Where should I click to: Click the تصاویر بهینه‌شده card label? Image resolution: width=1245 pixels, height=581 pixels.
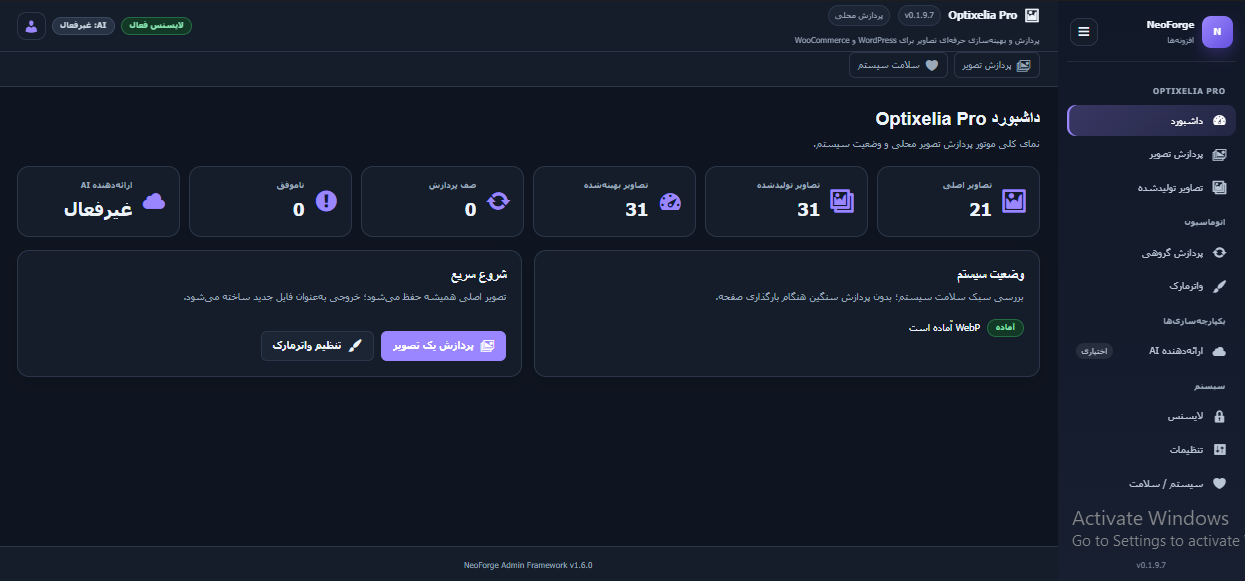616,186
